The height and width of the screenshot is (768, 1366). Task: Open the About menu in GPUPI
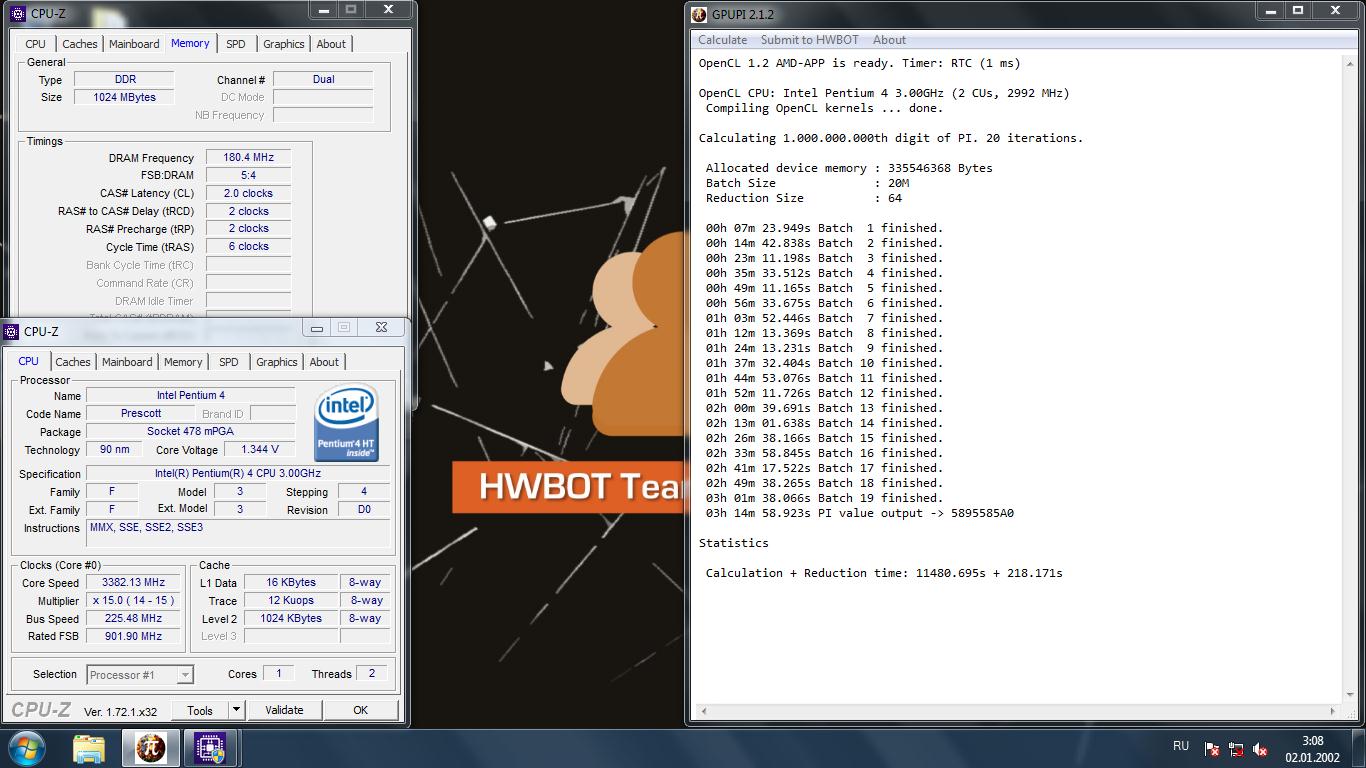(889, 40)
